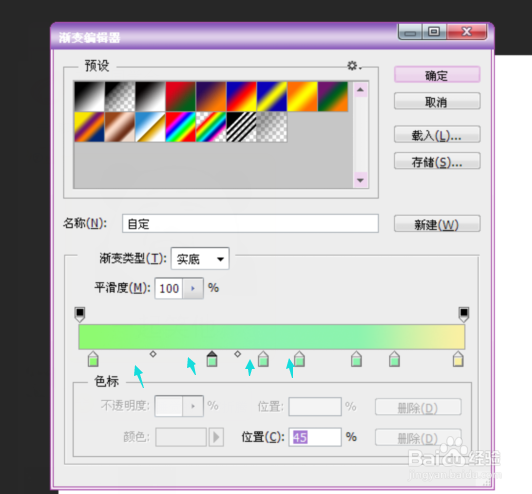Select the right opacity stop above gradient
Viewport: 532px width, 494px height.
coord(464,314)
